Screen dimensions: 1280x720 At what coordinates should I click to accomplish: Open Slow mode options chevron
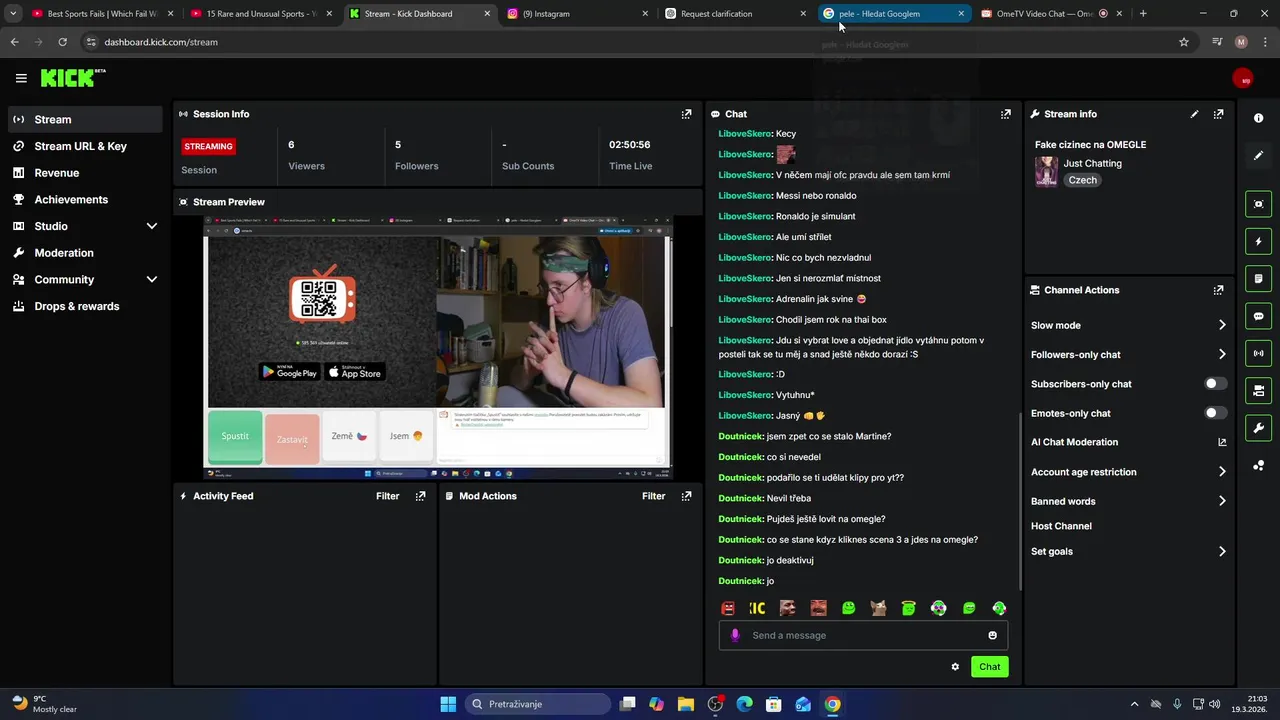1222,325
